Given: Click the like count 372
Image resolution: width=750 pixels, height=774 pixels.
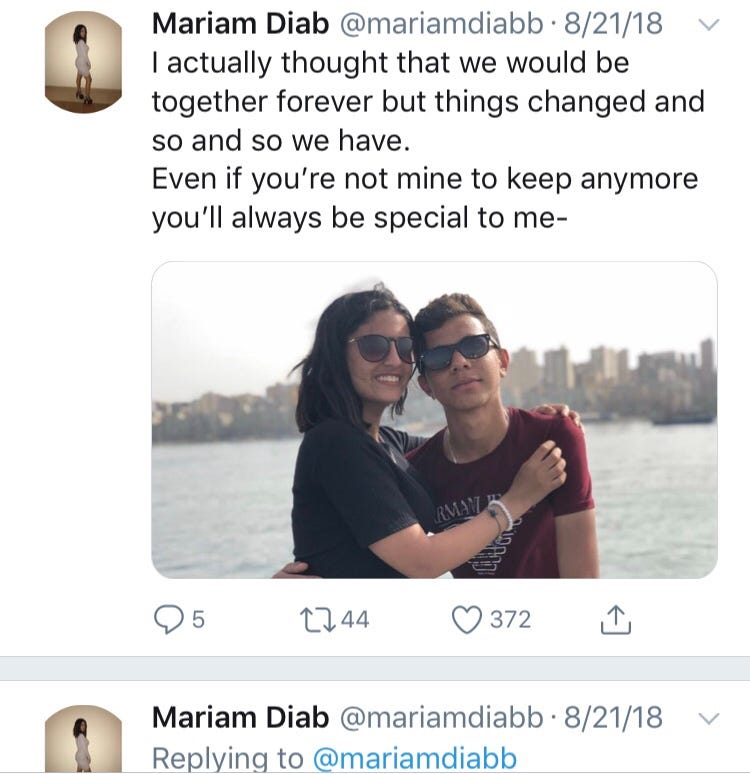Looking at the screenshot, I should click(x=509, y=620).
